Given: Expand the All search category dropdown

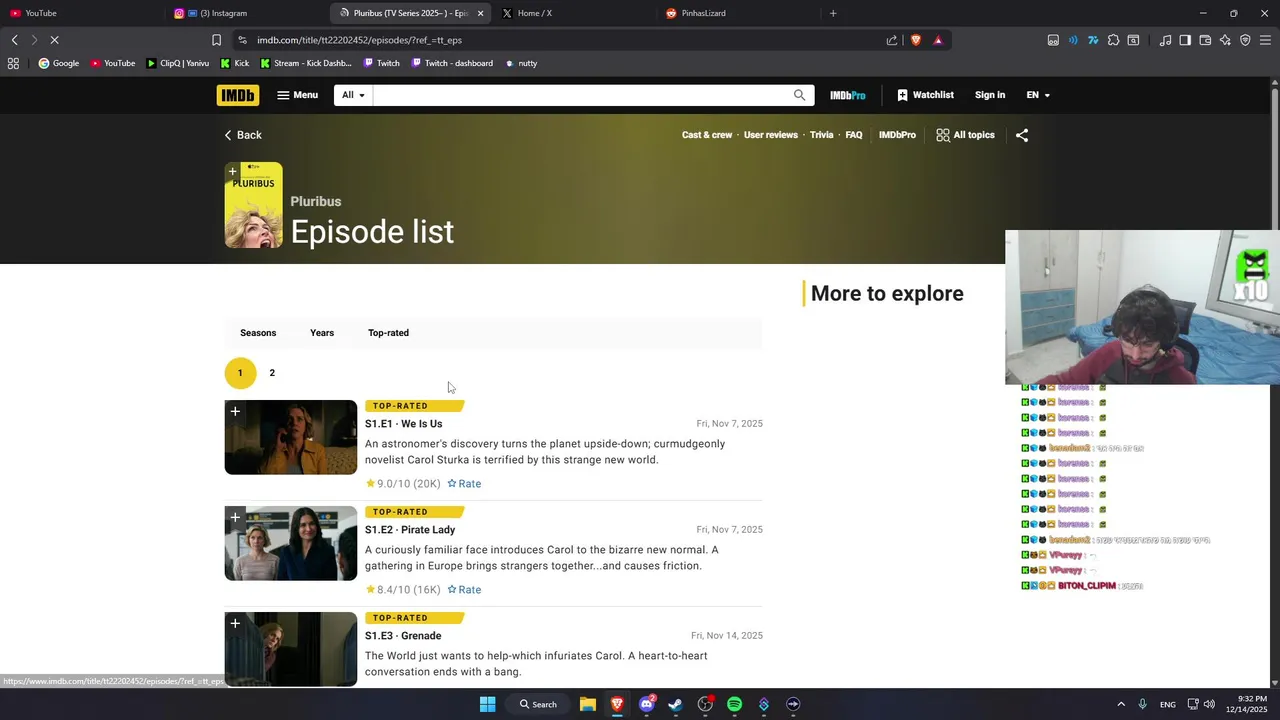Looking at the screenshot, I should [354, 95].
